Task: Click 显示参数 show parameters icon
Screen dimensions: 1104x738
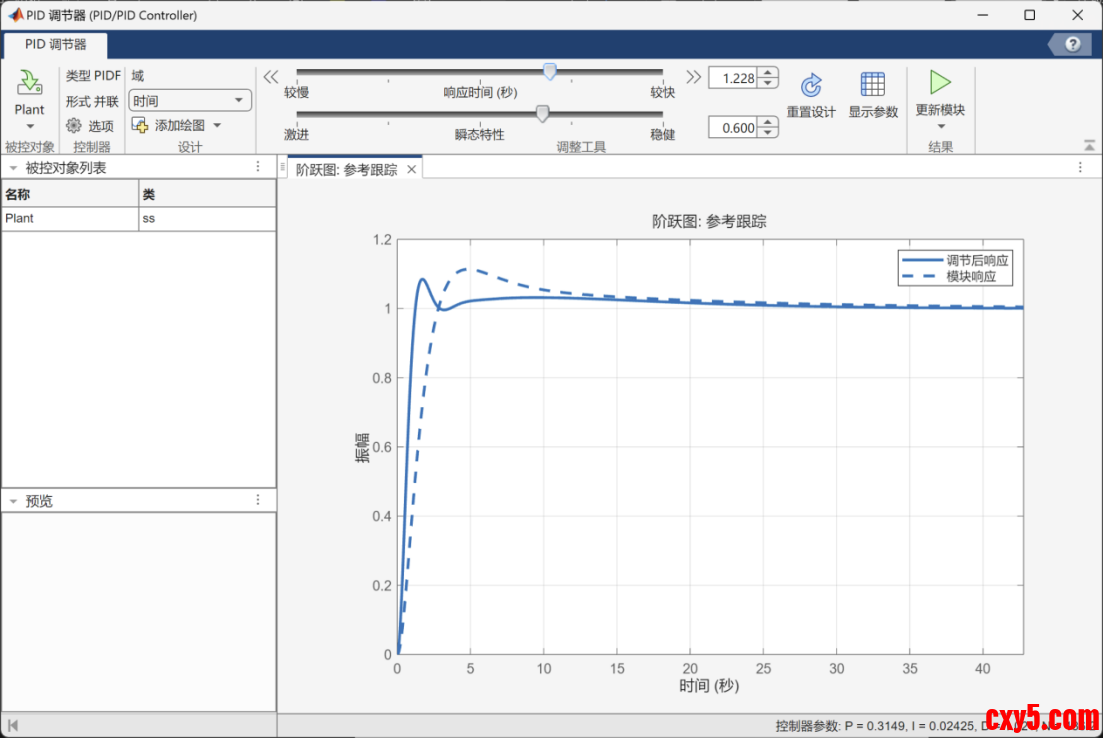Action: click(x=872, y=85)
